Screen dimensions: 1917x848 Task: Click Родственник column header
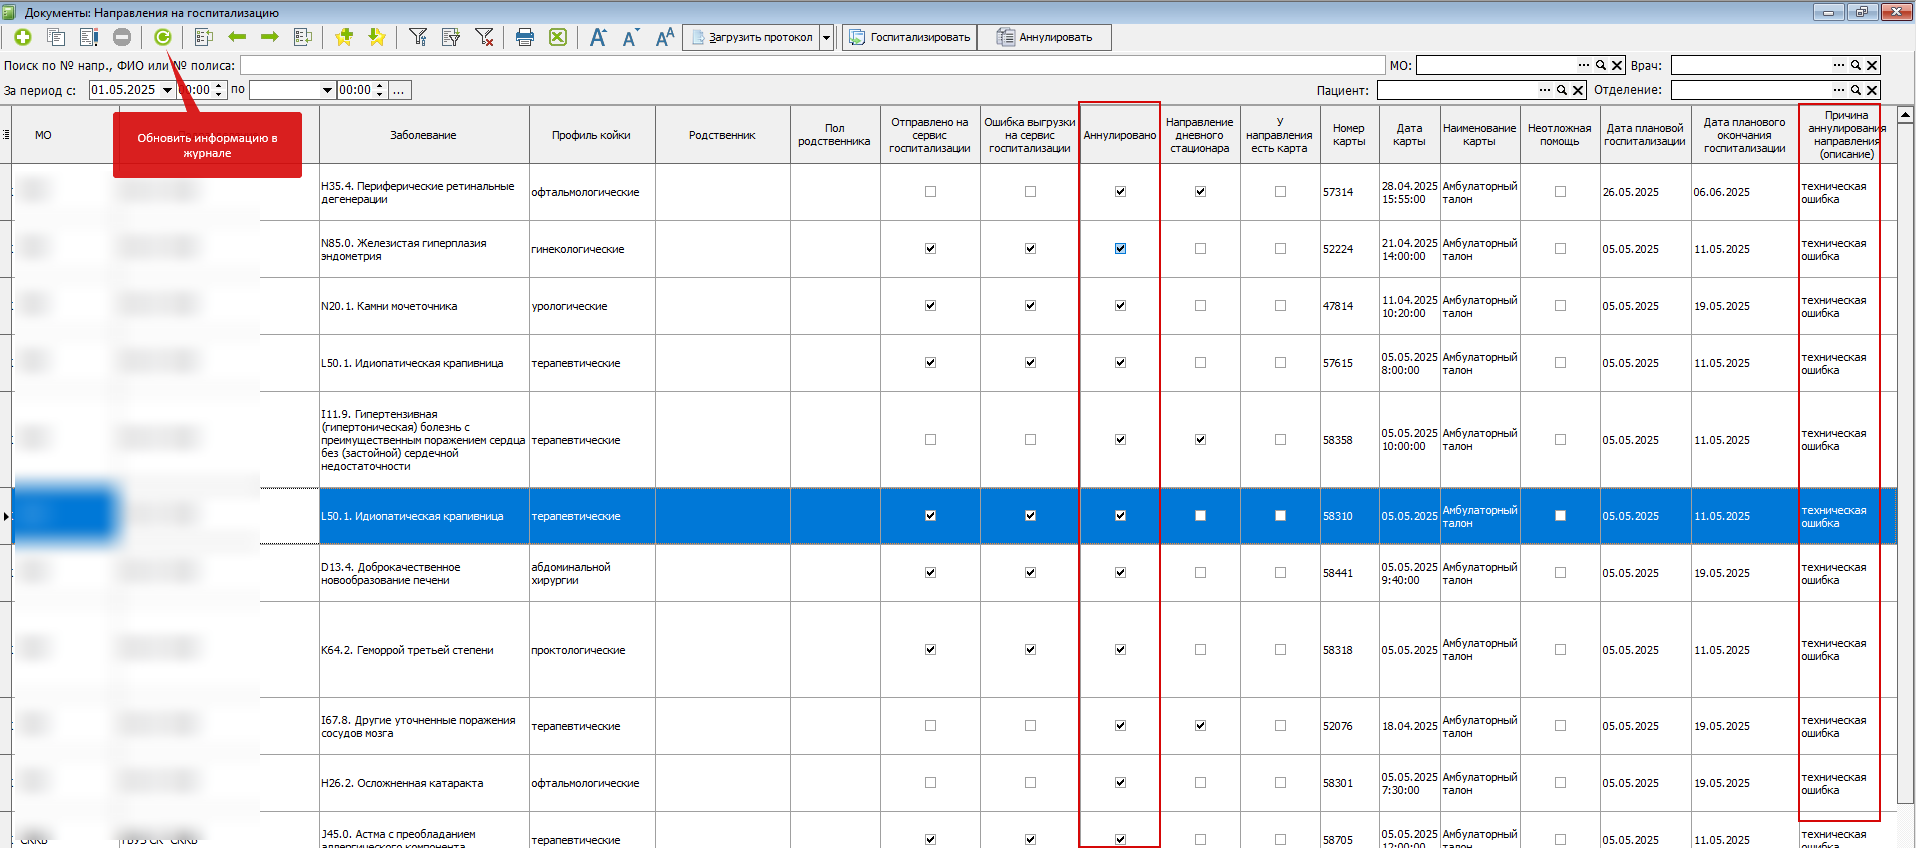pos(723,135)
